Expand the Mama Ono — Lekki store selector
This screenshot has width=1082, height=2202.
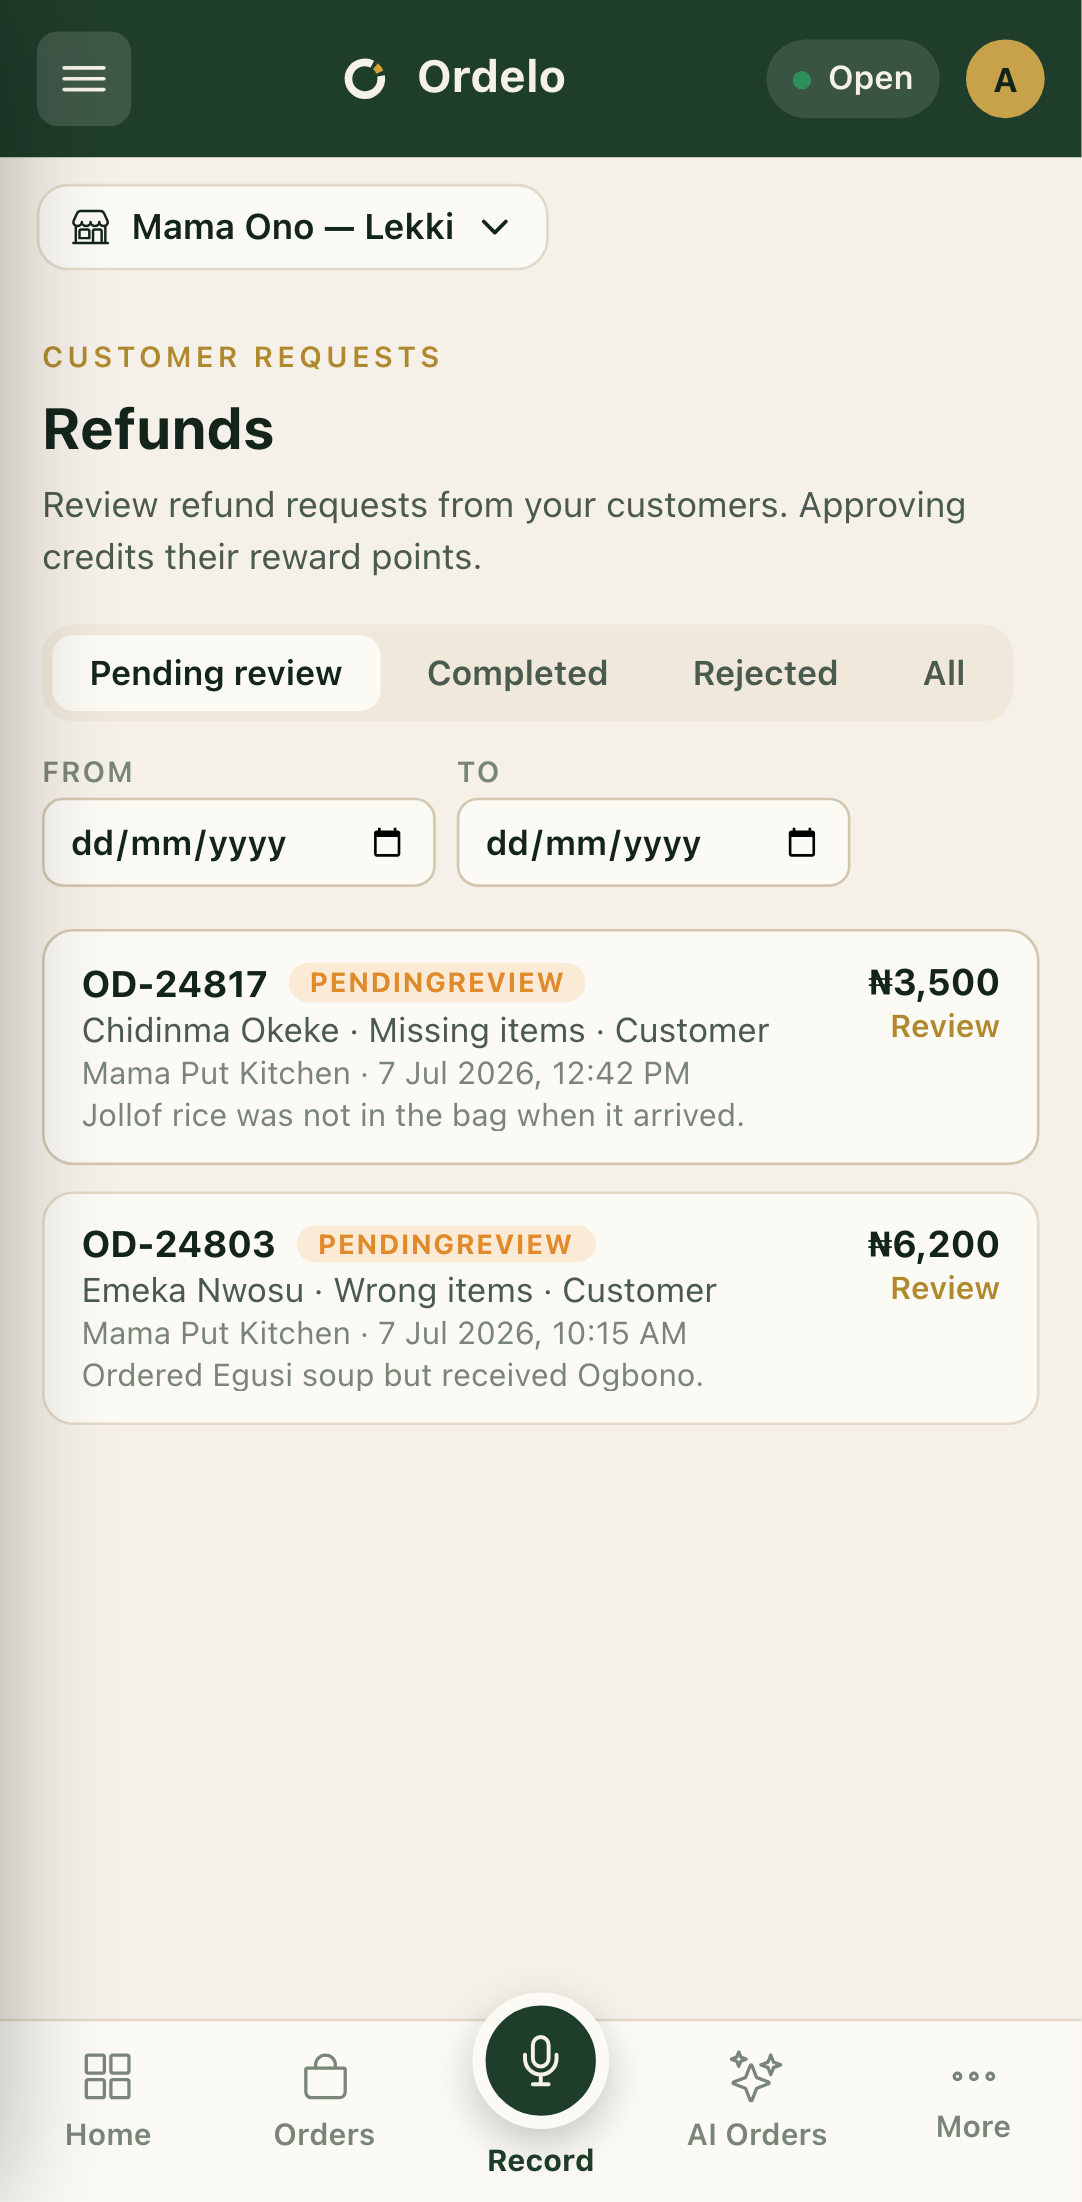pyautogui.click(x=293, y=227)
